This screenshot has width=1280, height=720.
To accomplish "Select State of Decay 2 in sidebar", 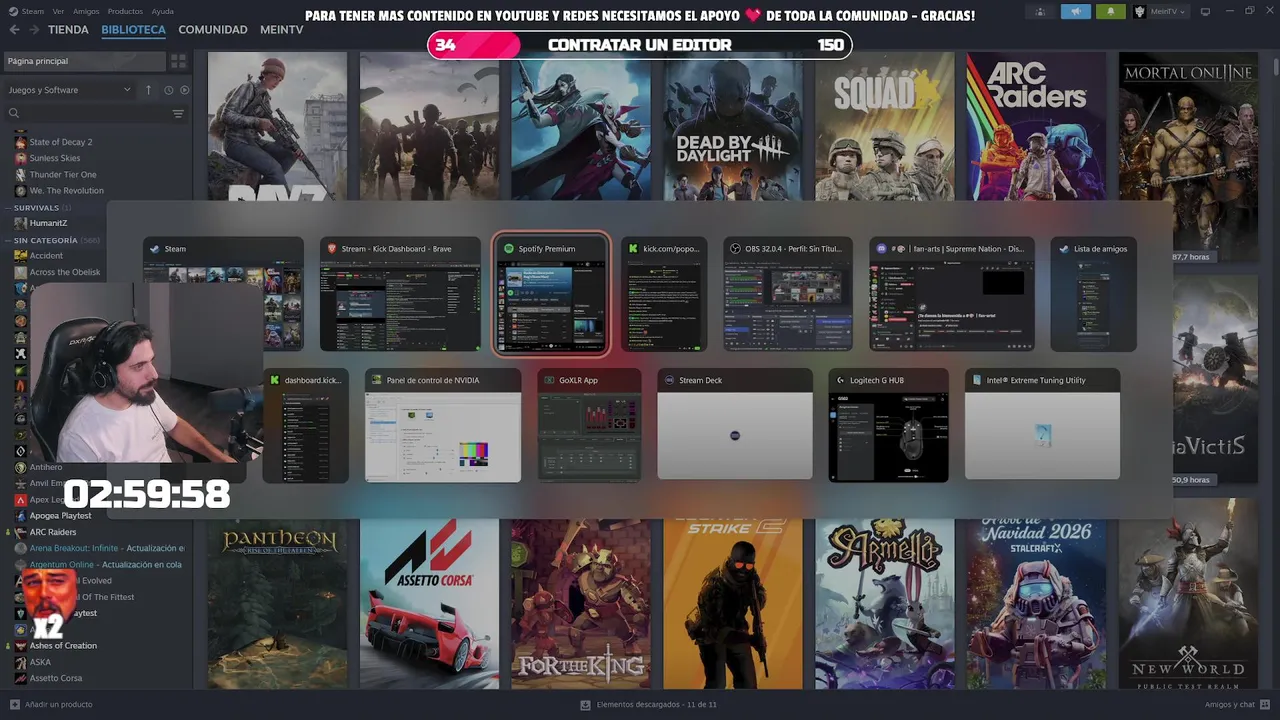I will click(60, 142).
